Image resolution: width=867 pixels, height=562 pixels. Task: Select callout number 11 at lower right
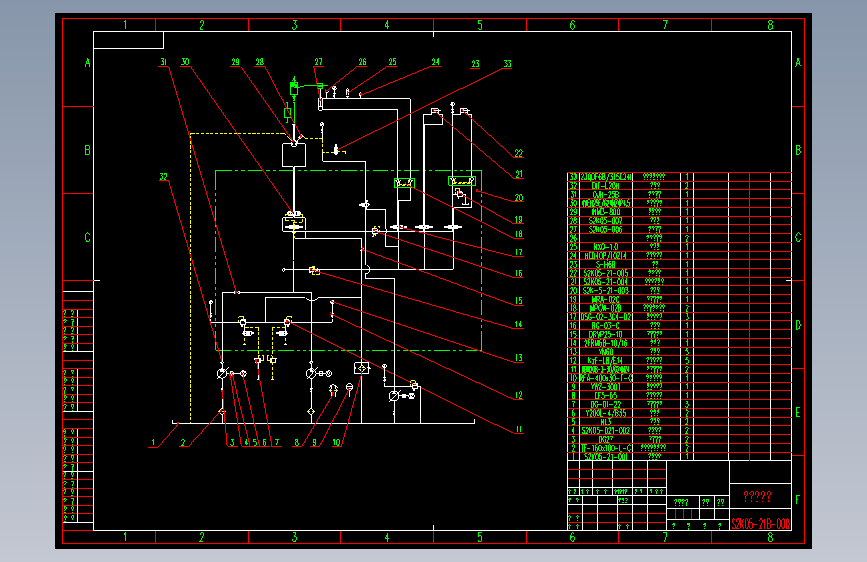click(x=519, y=429)
